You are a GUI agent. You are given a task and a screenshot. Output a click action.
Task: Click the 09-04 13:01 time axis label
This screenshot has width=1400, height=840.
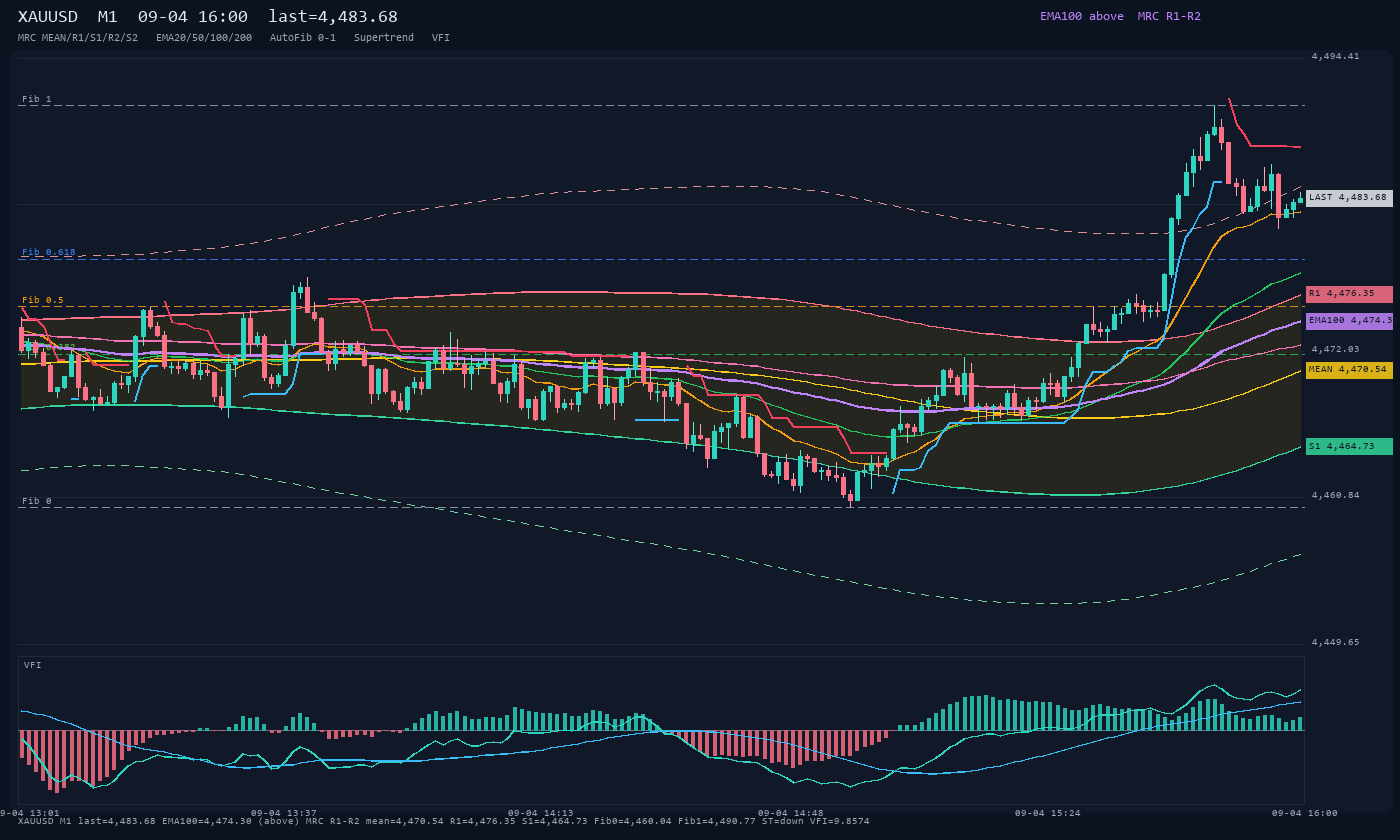(x=29, y=813)
